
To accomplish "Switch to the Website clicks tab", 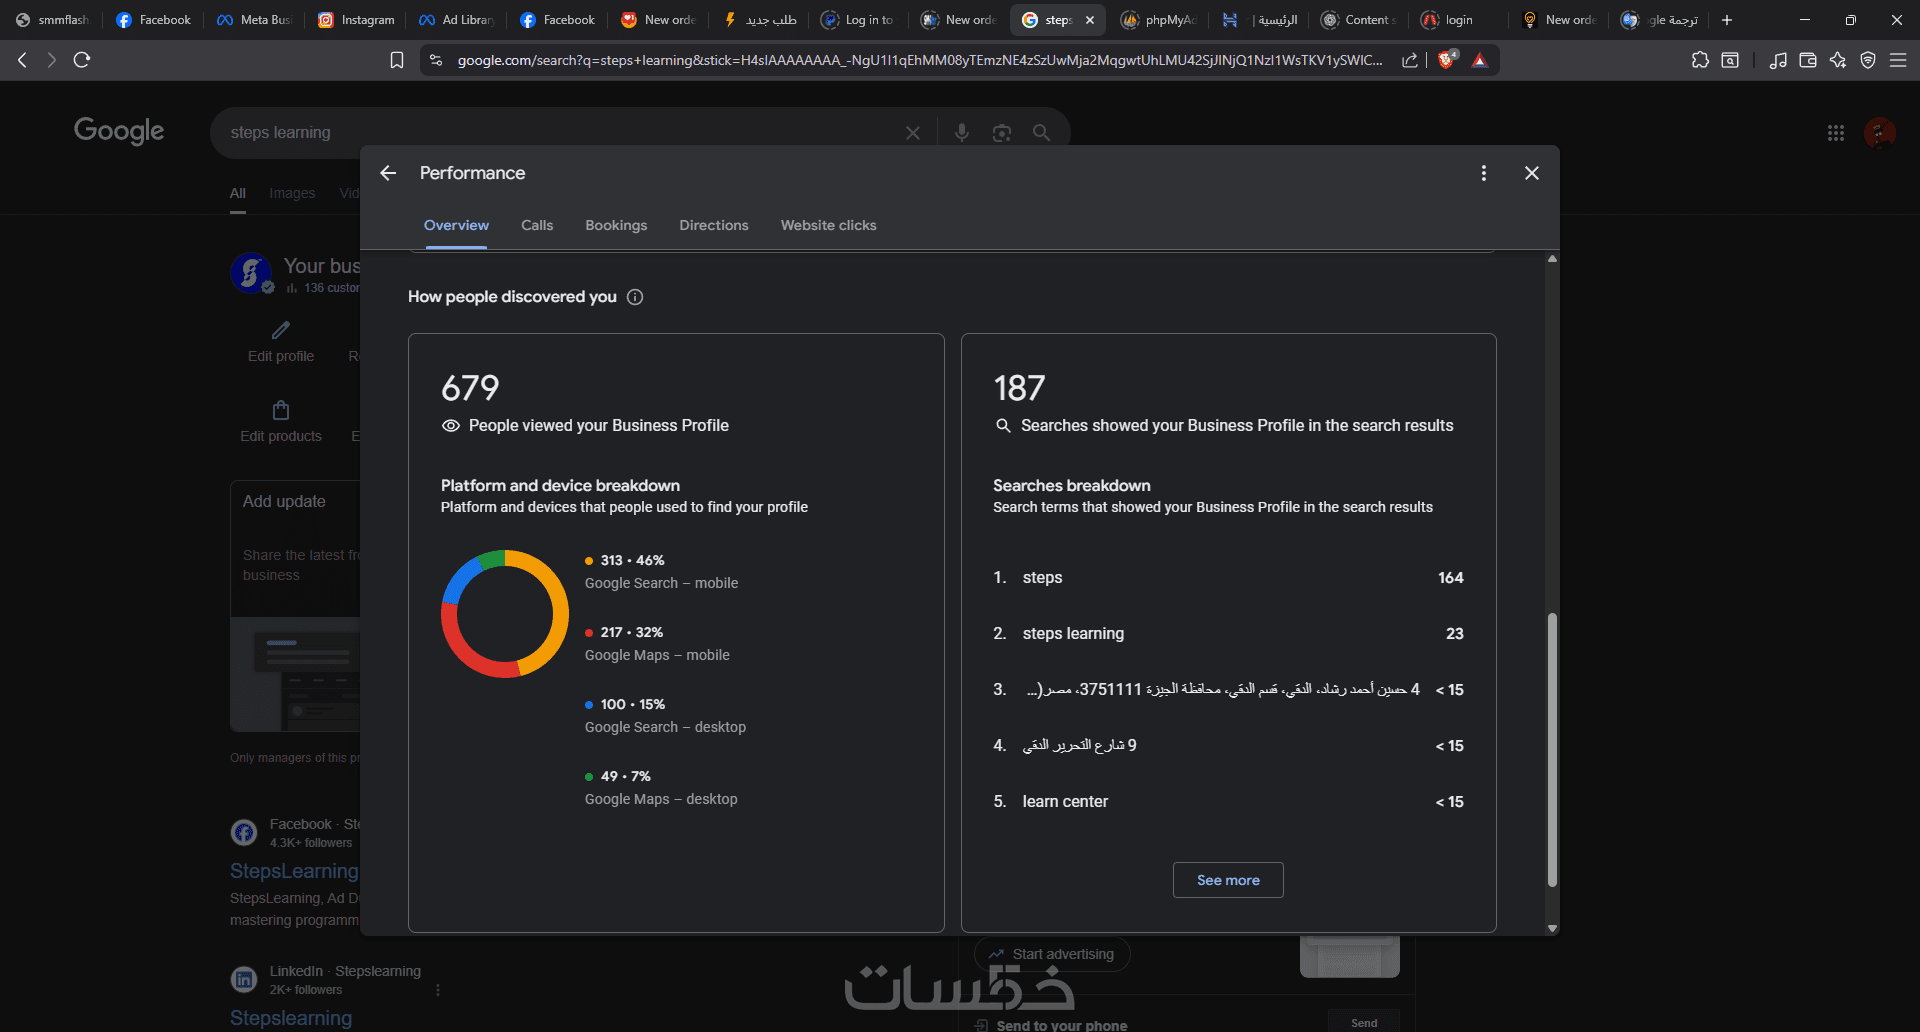I will click(828, 226).
